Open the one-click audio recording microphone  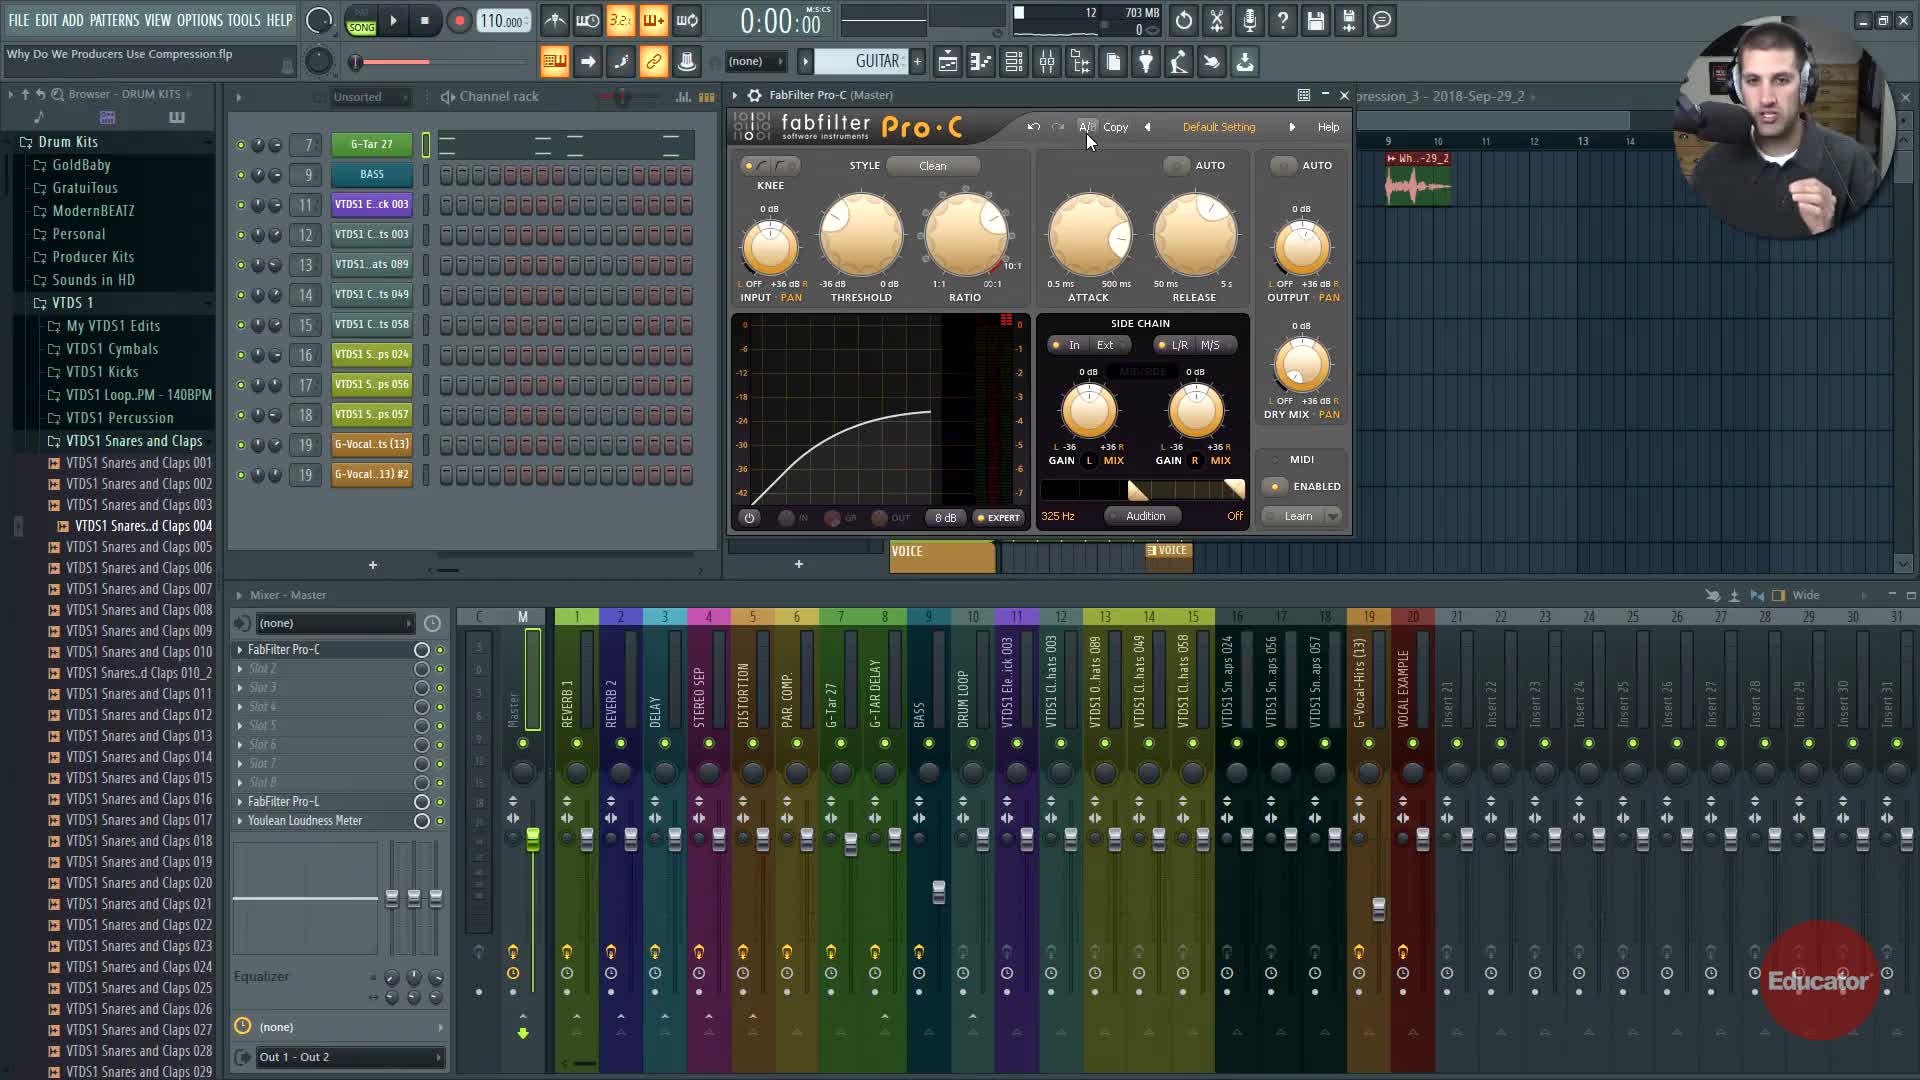coord(1249,20)
